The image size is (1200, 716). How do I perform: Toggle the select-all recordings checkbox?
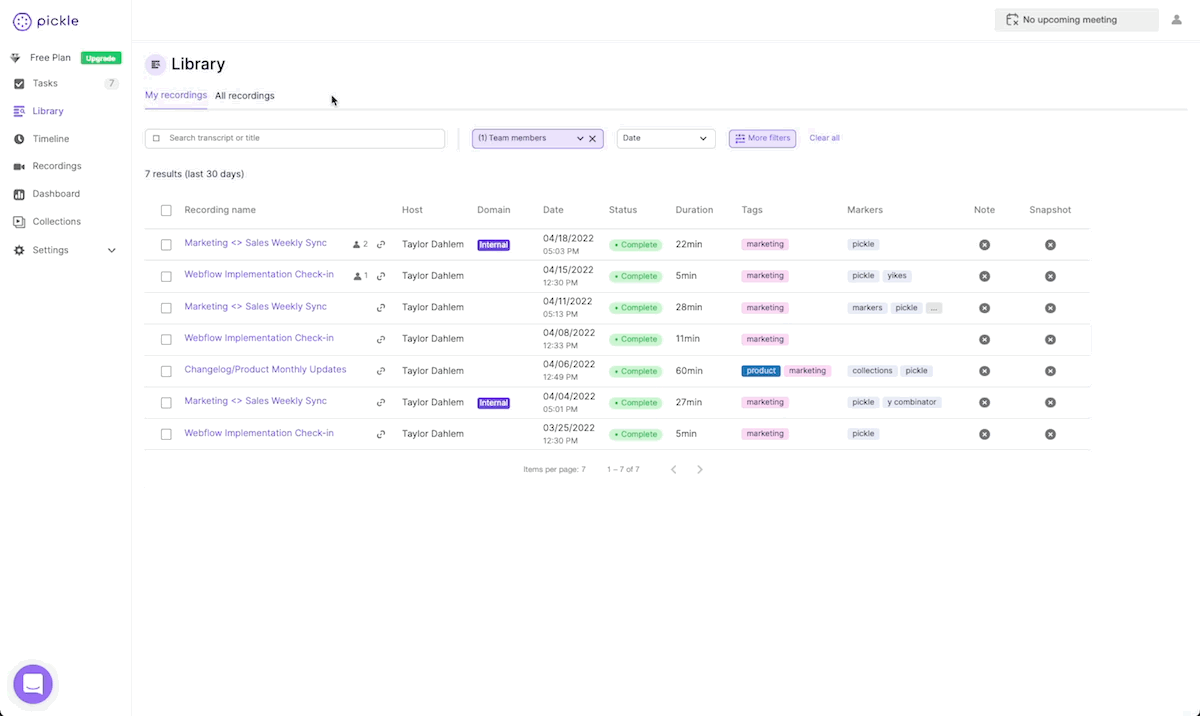166,210
